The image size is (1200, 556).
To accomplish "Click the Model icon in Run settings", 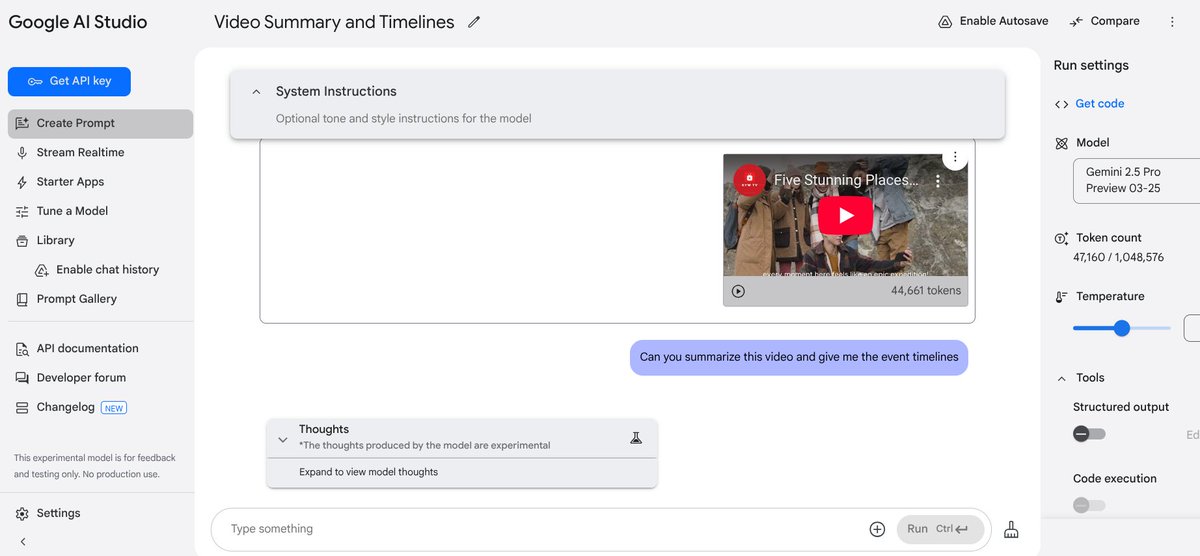I will pos(1062,144).
